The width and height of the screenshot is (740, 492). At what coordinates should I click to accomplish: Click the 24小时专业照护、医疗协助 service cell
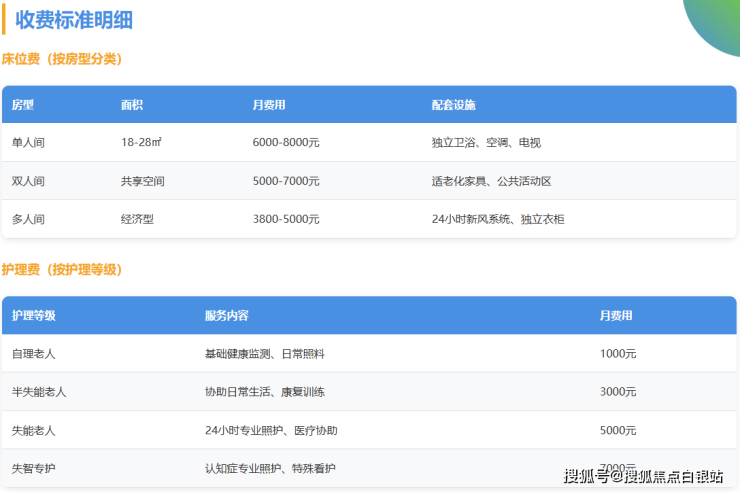tap(271, 430)
